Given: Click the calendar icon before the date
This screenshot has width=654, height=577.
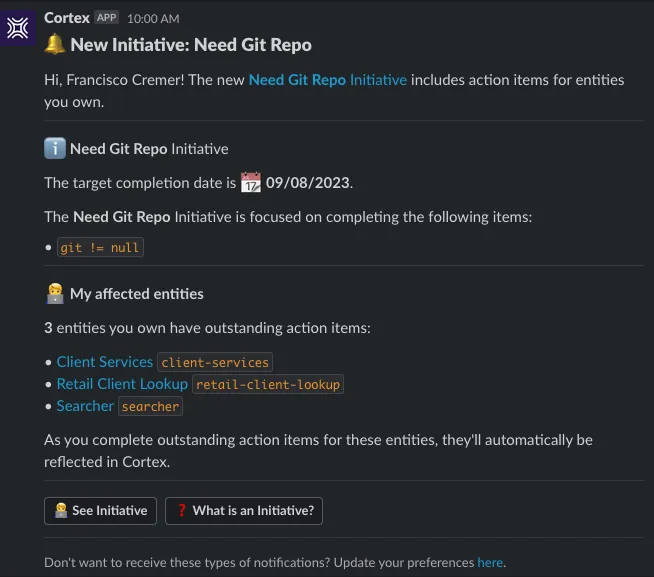Looking at the screenshot, I should point(251,183).
